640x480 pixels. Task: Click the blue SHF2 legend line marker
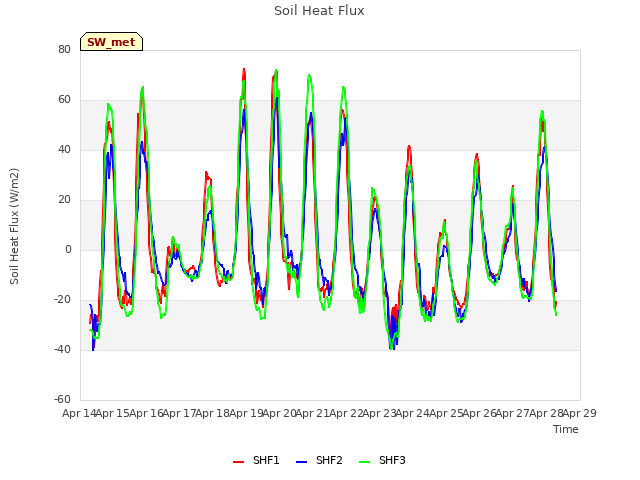(x=301, y=462)
